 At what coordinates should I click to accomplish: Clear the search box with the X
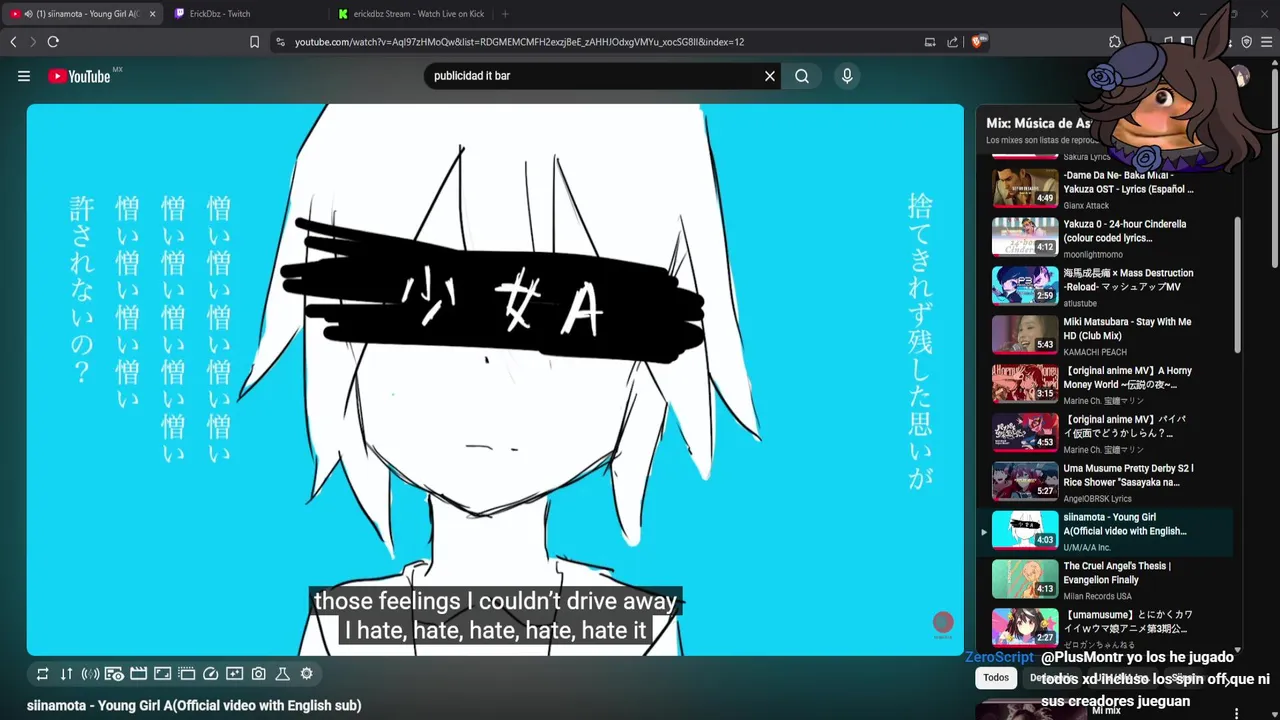[770, 76]
